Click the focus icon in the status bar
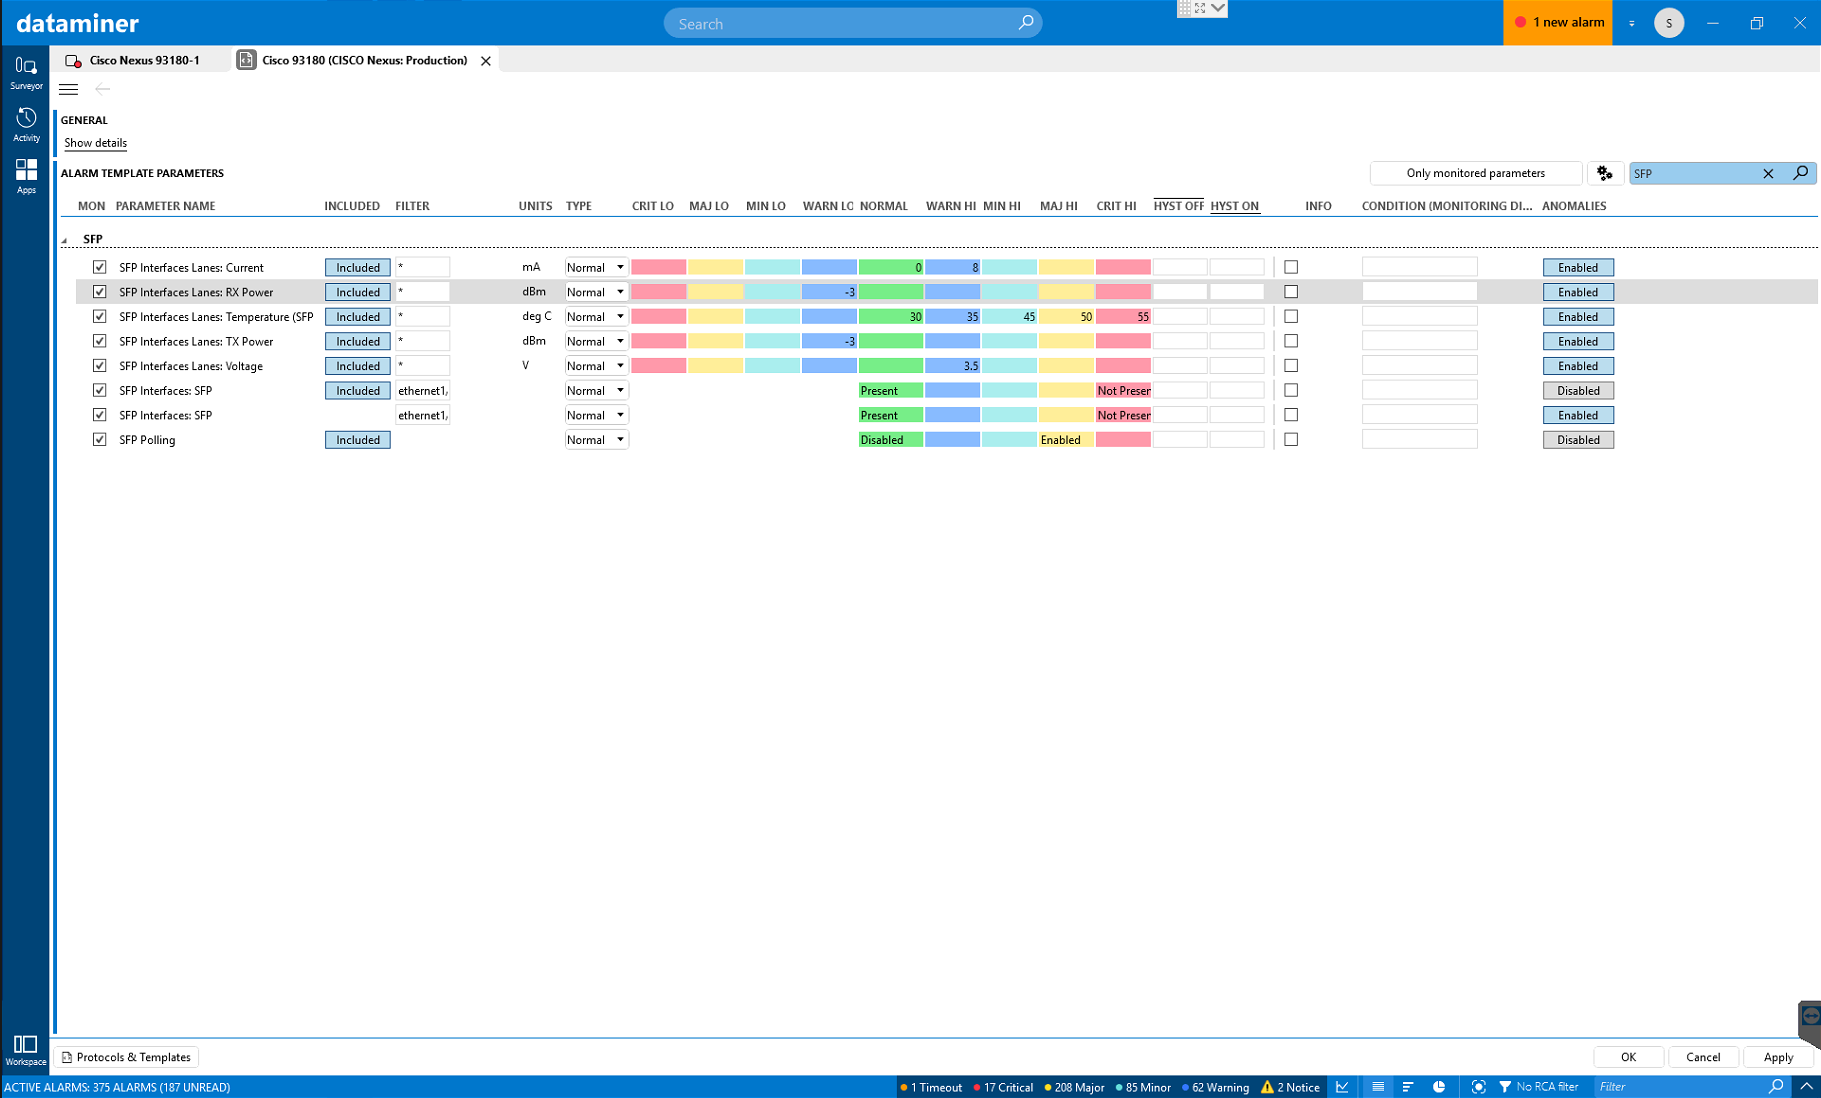Screen dimensions: 1821x1098 pos(1478,1087)
